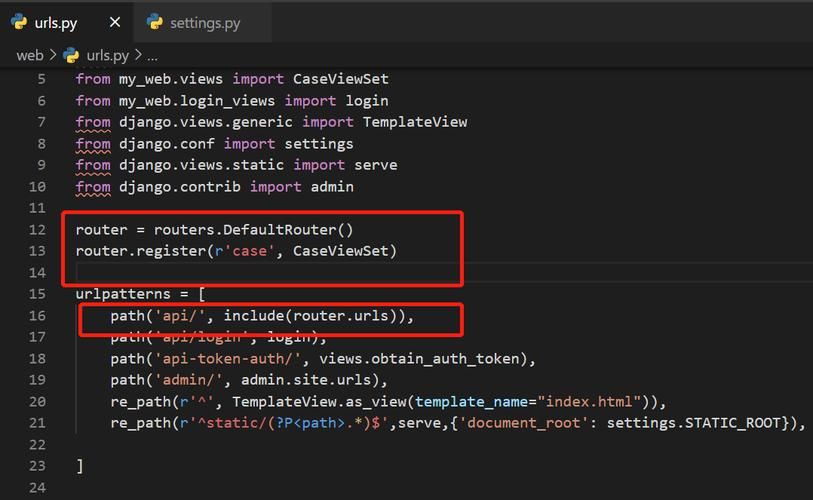Click 'admin' import on line 10
This screenshot has height=500, width=813.
[332, 187]
